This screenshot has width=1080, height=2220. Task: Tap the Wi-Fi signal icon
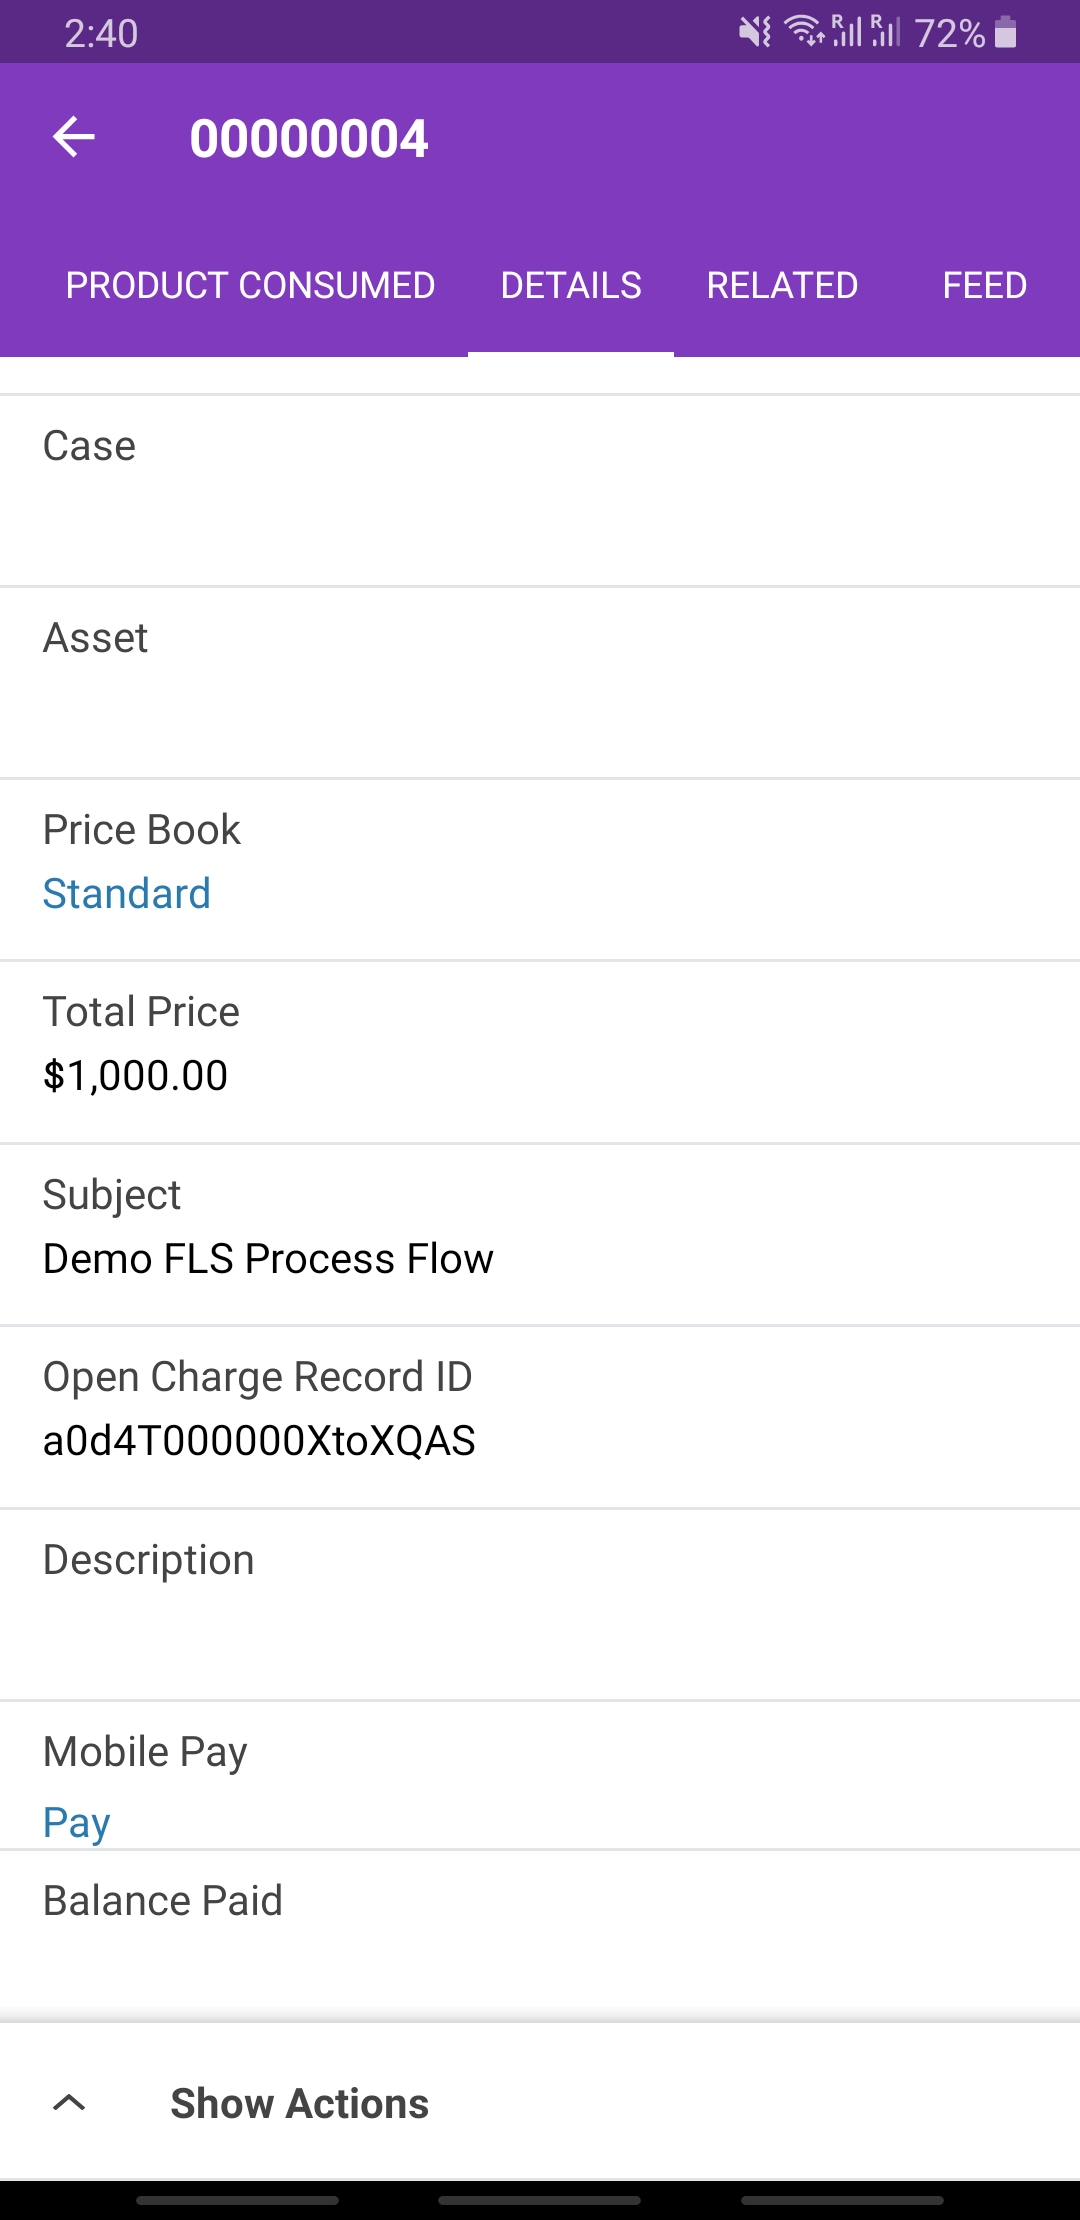coord(804,32)
